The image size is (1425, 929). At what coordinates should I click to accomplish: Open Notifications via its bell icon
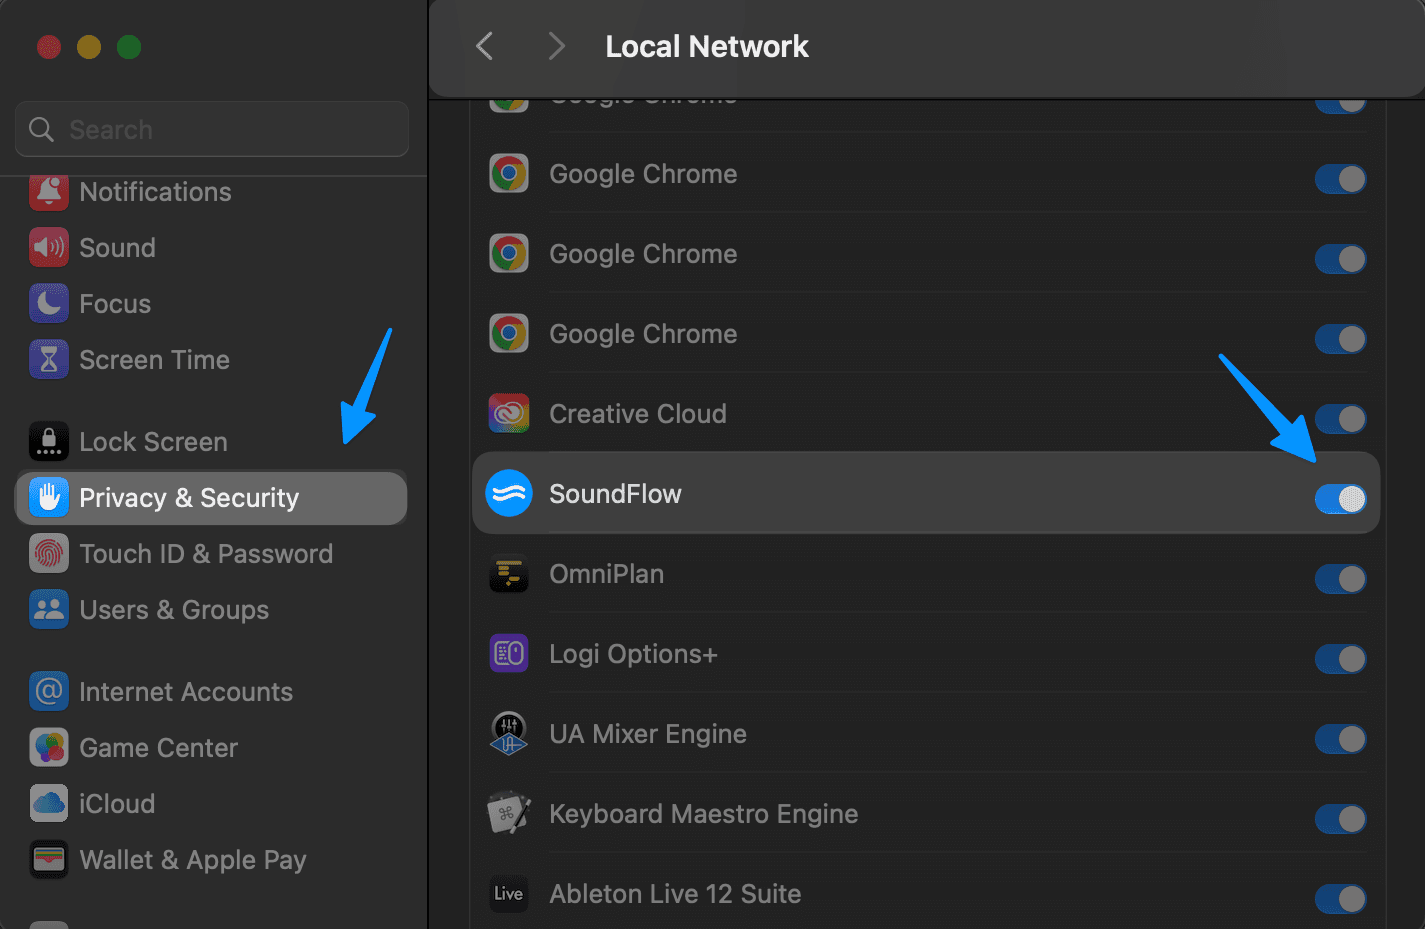tap(49, 192)
